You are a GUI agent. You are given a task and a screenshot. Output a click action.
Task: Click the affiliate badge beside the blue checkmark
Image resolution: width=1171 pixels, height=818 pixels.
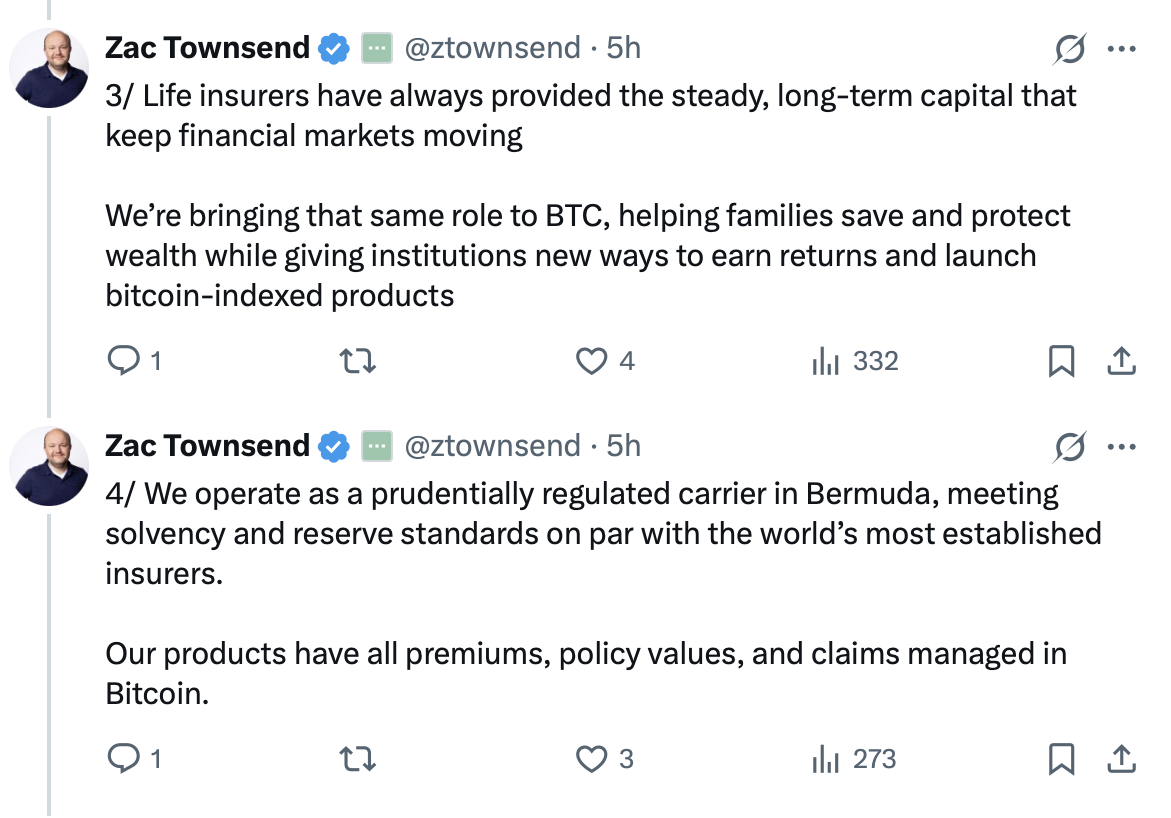pos(373,47)
